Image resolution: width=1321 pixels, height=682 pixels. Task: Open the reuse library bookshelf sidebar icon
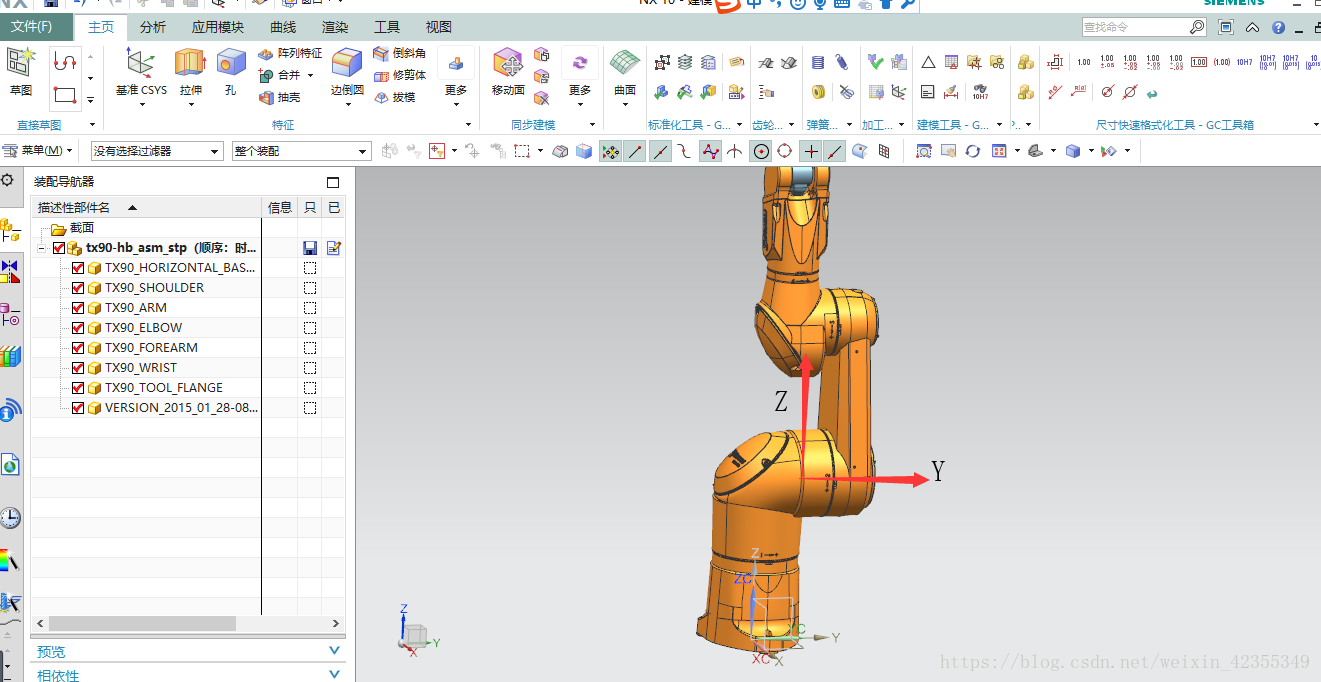[x=10, y=357]
